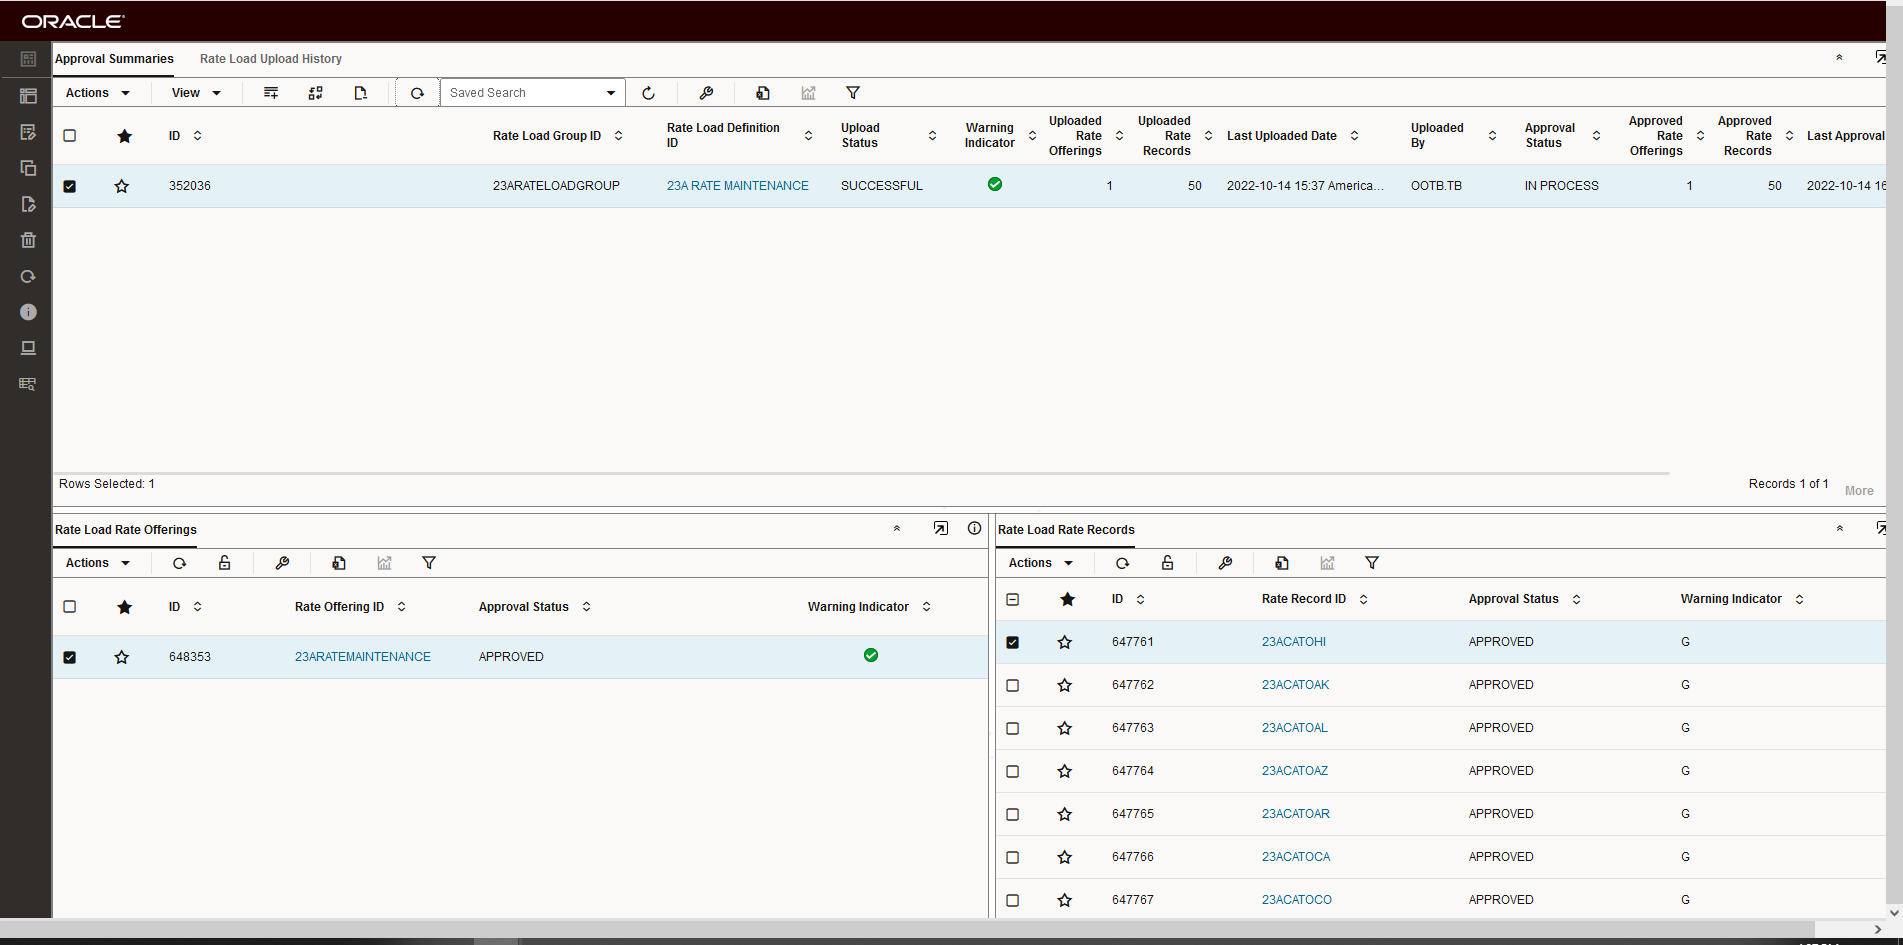Open the View dropdown menu
1903x945 pixels.
(x=196, y=93)
